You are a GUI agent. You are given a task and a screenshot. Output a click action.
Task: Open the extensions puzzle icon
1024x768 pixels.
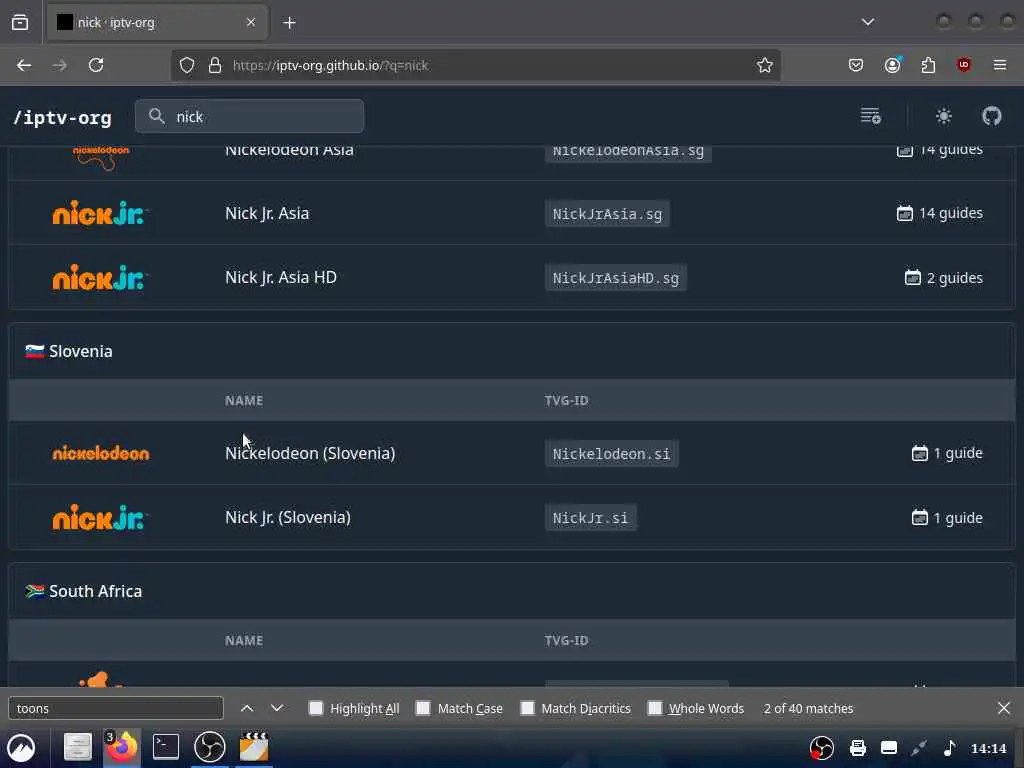[928, 65]
